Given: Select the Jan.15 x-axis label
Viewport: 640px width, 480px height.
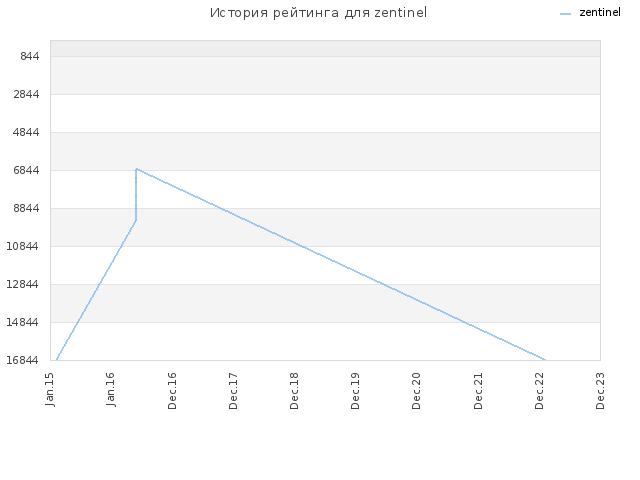Looking at the screenshot, I should click(50, 389).
